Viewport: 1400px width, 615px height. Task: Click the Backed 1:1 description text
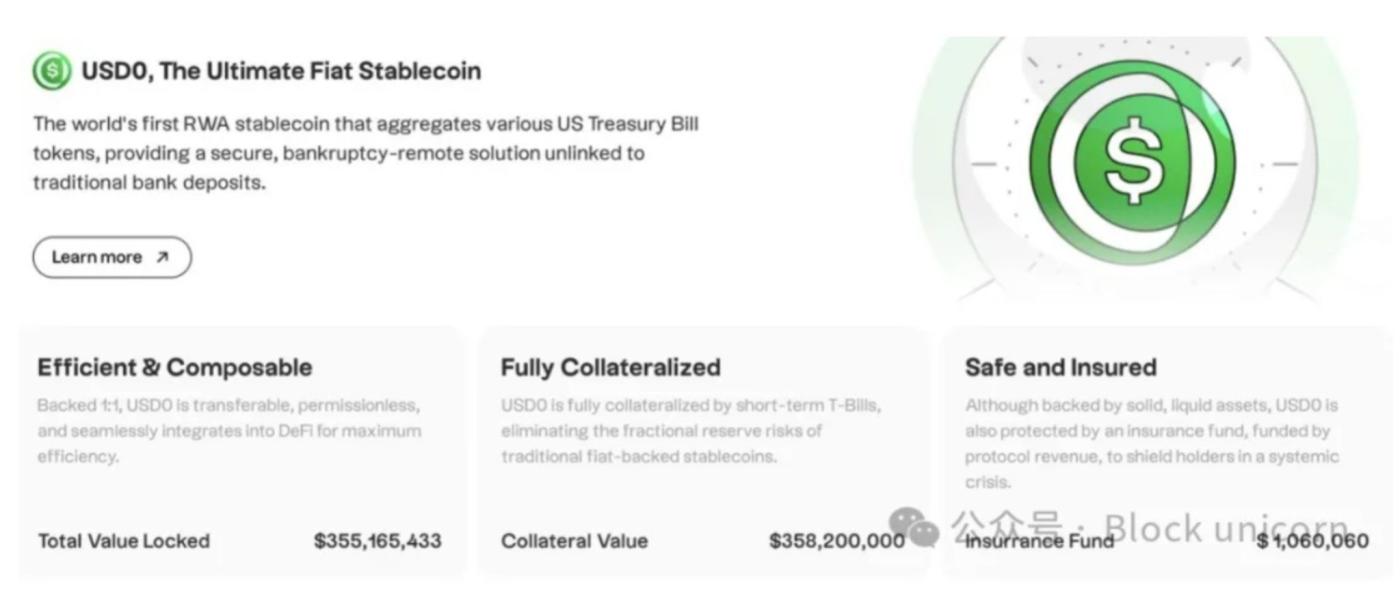(229, 431)
